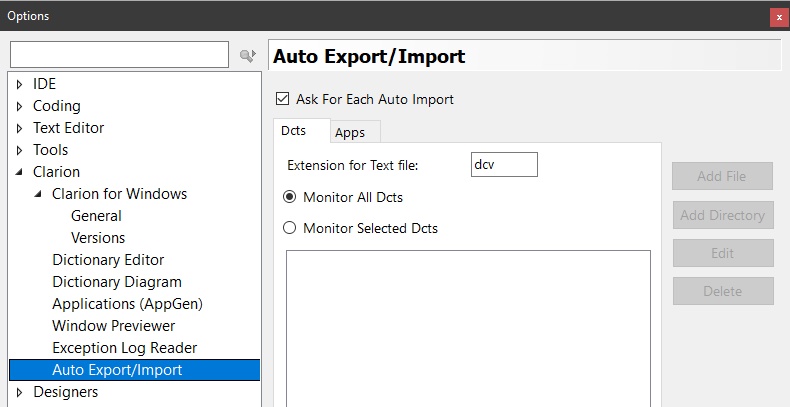The height and width of the screenshot is (407, 790).
Task: Toggle Ask For Each Auto Import checkbox
Action: pos(282,99)
